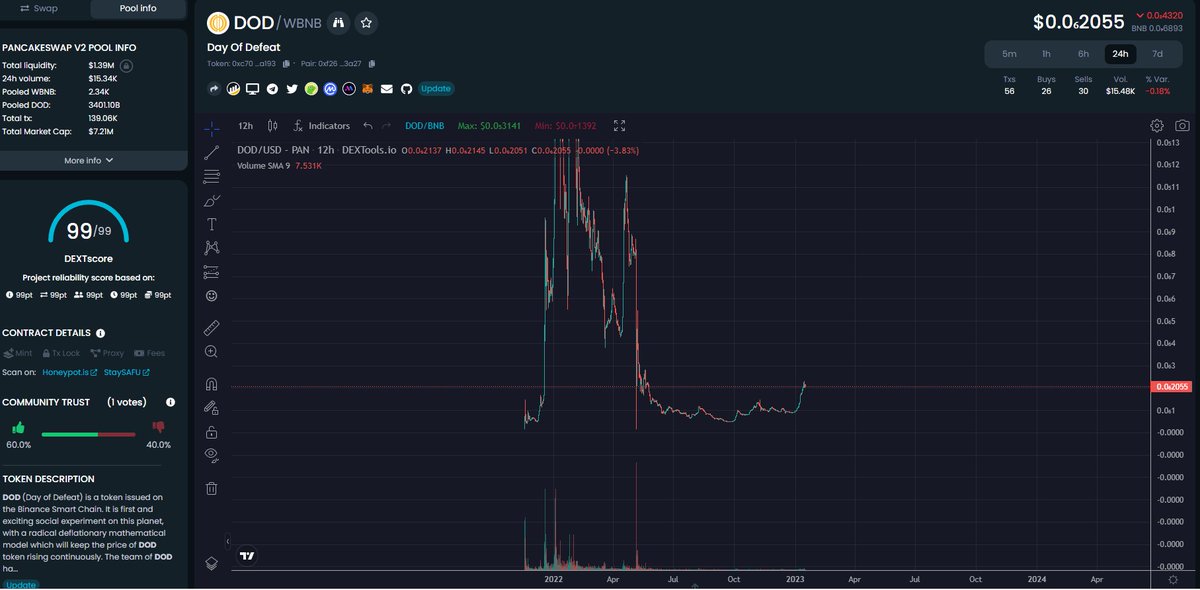The width and height of the screenshot is (1200, 590).
Task: Collapse the drawing toolbar with small arrow
Action: coord(230,541)
